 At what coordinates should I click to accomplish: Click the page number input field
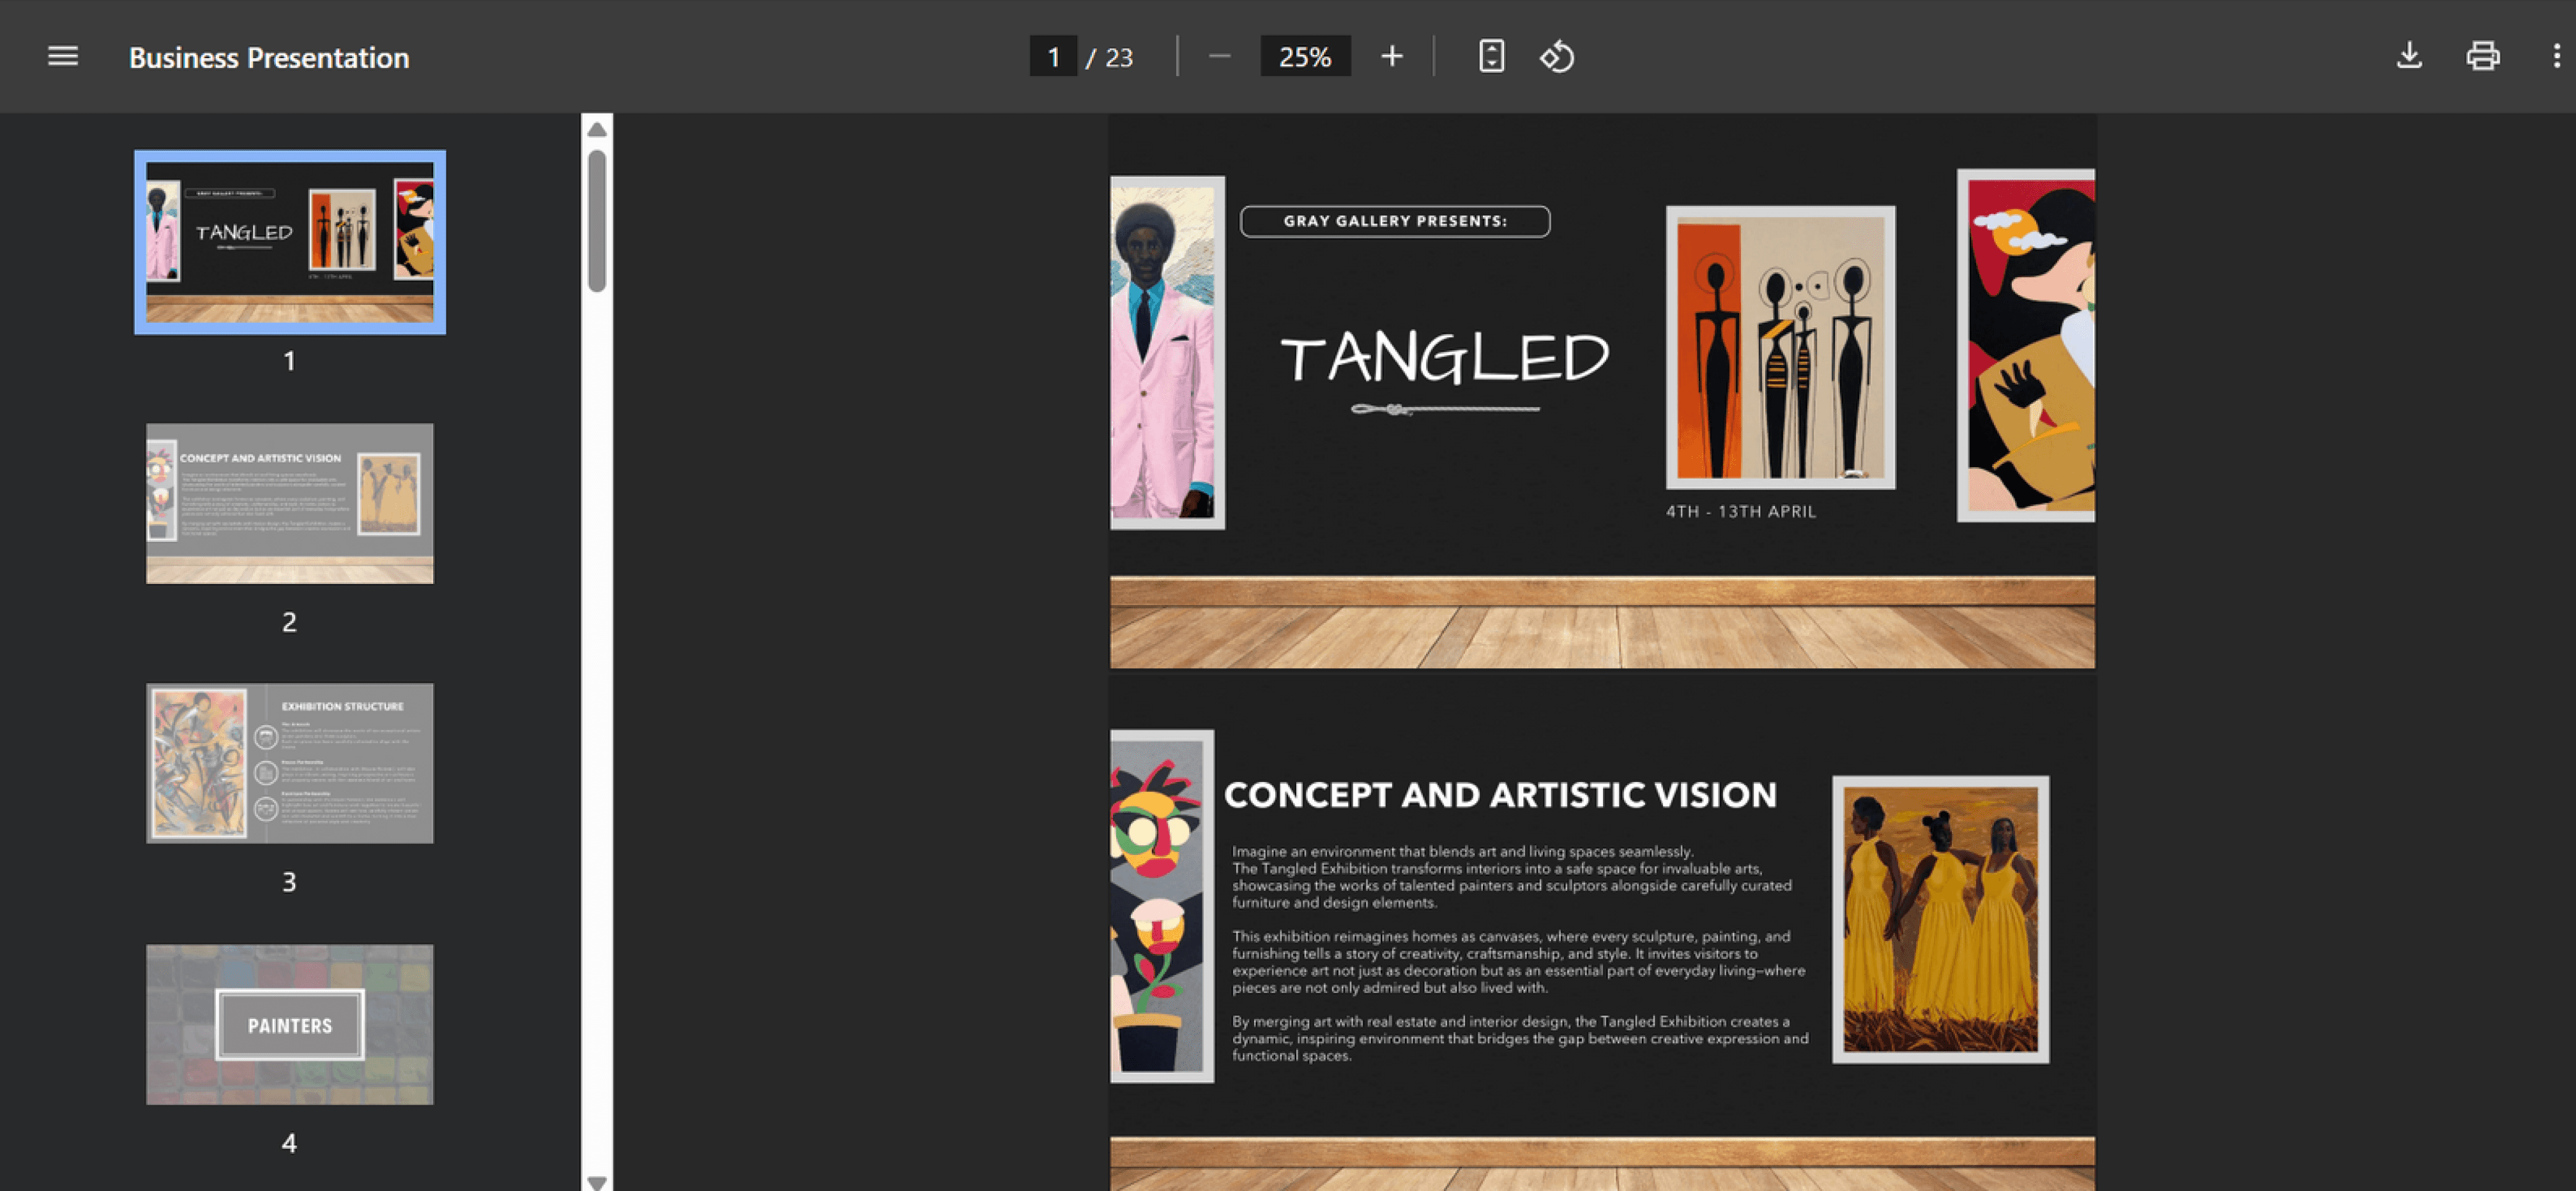(x=1053, y=57)
